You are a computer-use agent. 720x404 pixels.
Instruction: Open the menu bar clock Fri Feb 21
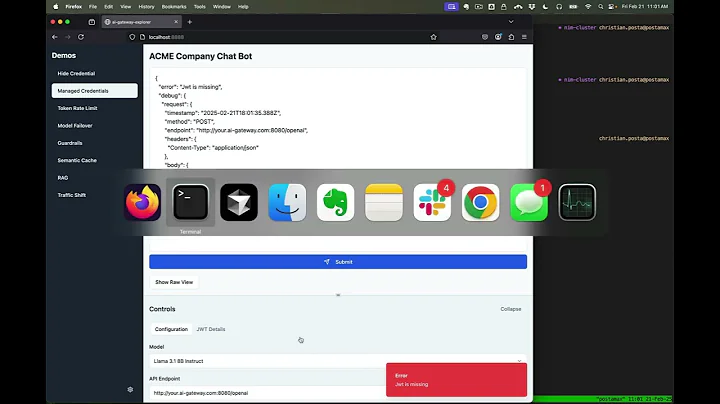coord(645,6)
